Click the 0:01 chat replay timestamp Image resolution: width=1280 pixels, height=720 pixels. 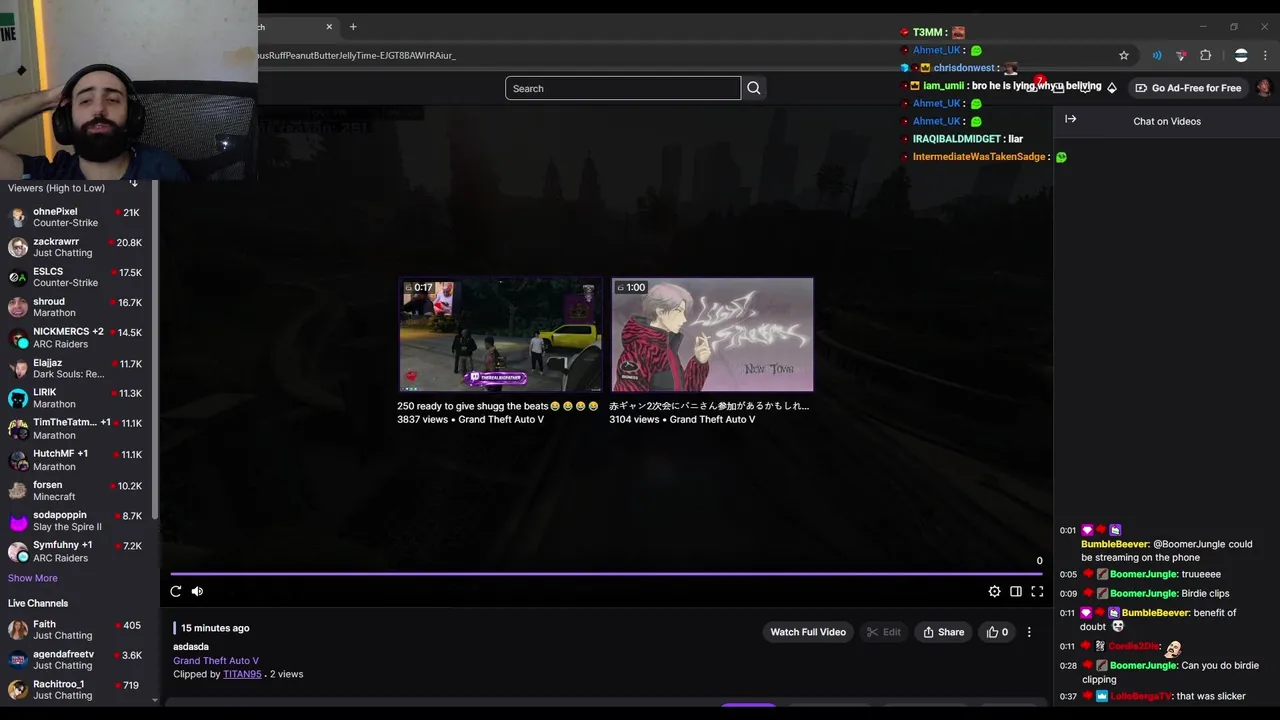1068,530
